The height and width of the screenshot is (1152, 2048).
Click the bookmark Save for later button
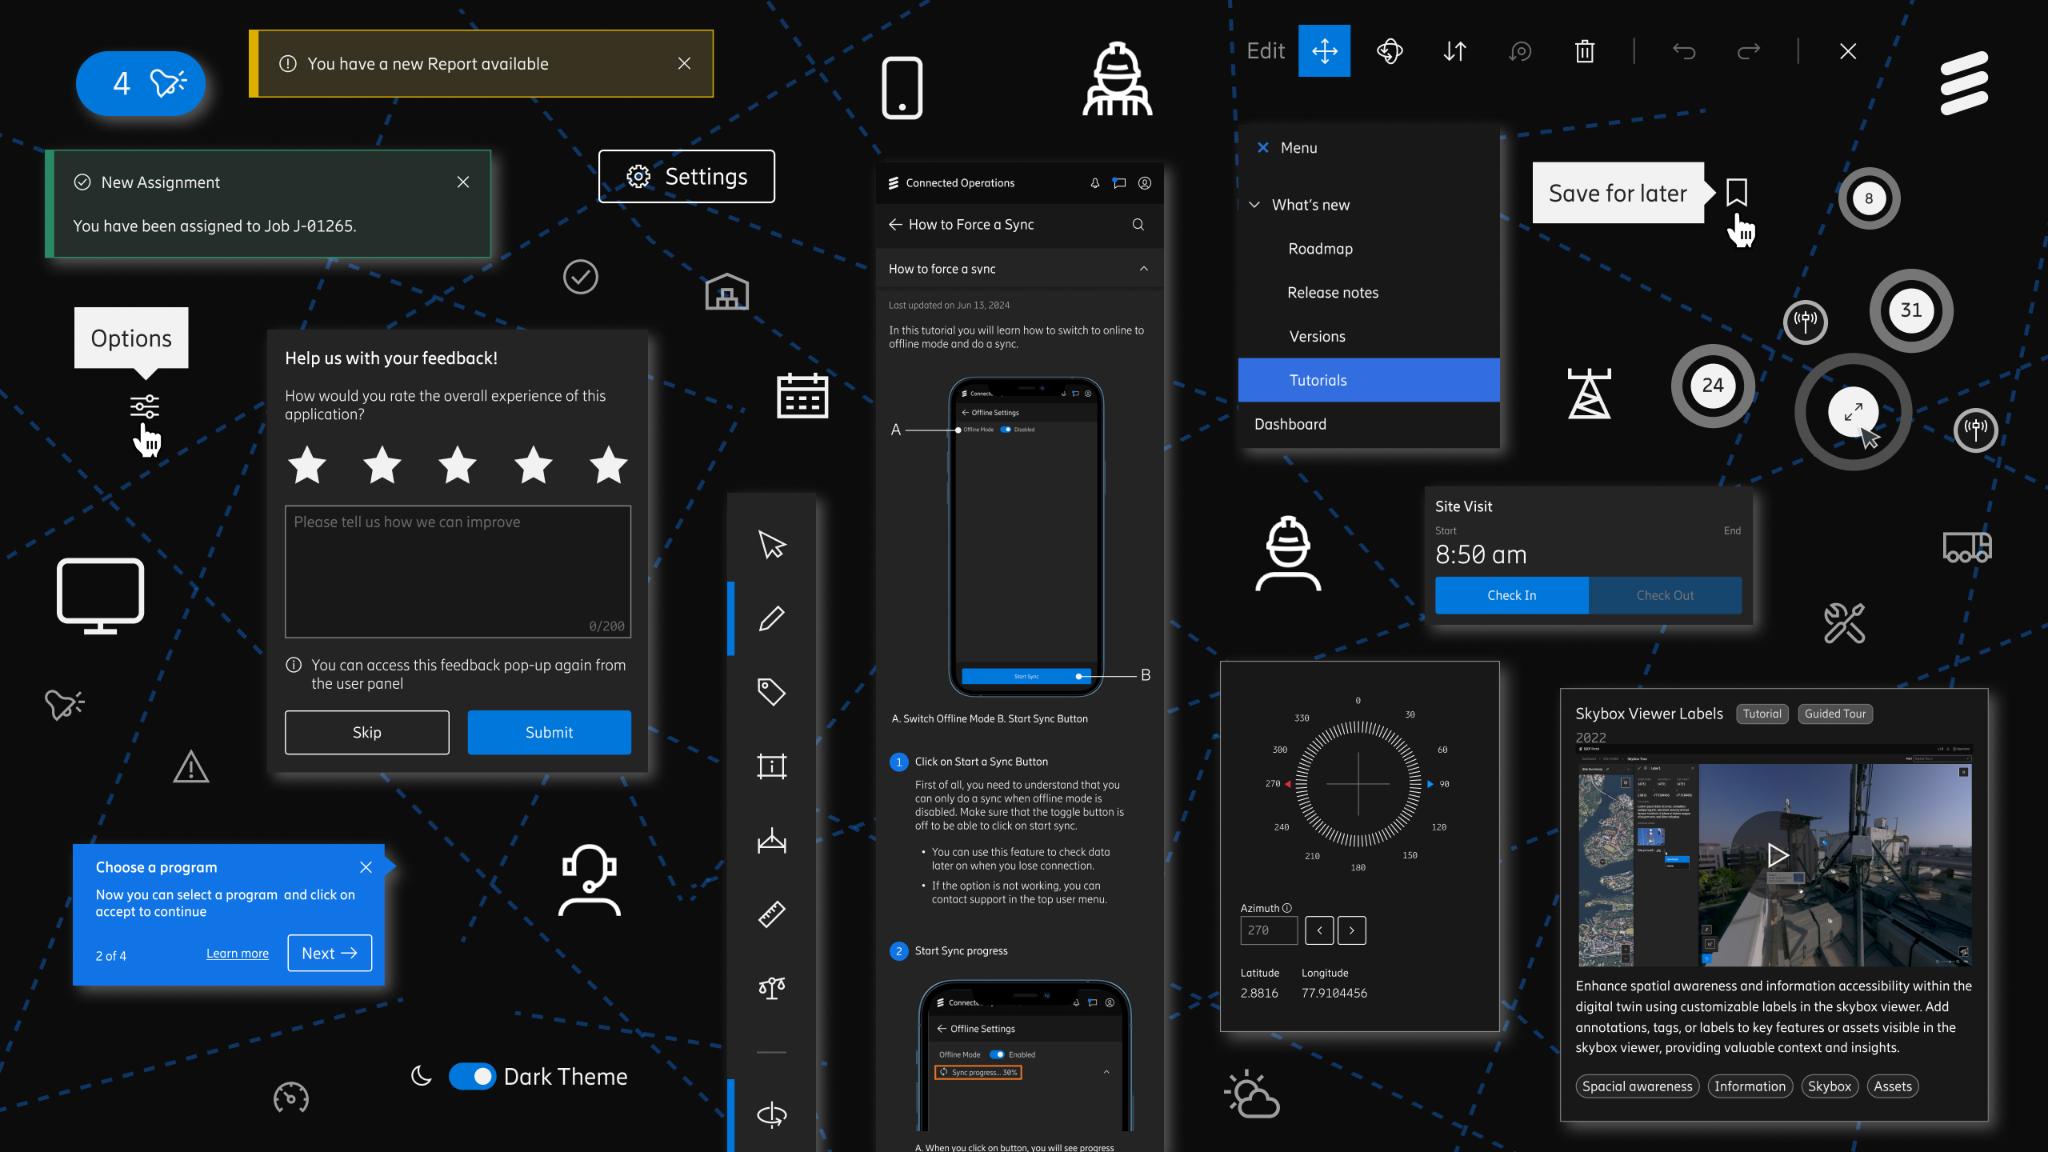(1736, 193)
